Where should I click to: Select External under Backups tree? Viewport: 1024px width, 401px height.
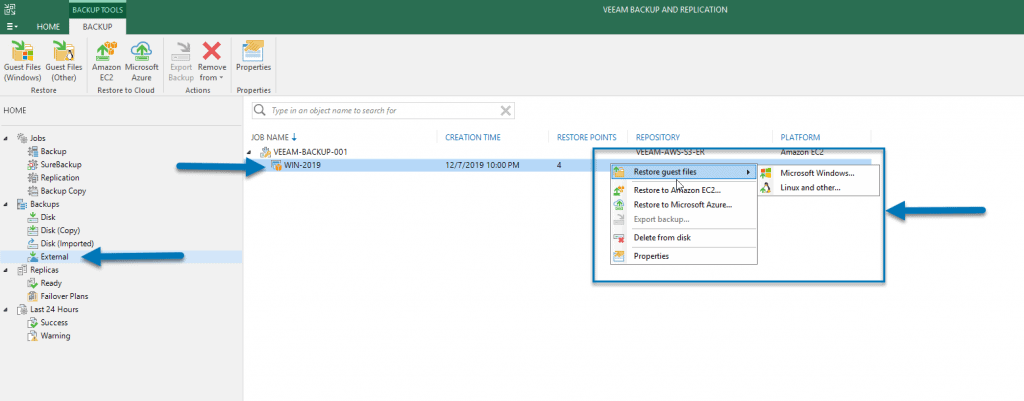54,257
